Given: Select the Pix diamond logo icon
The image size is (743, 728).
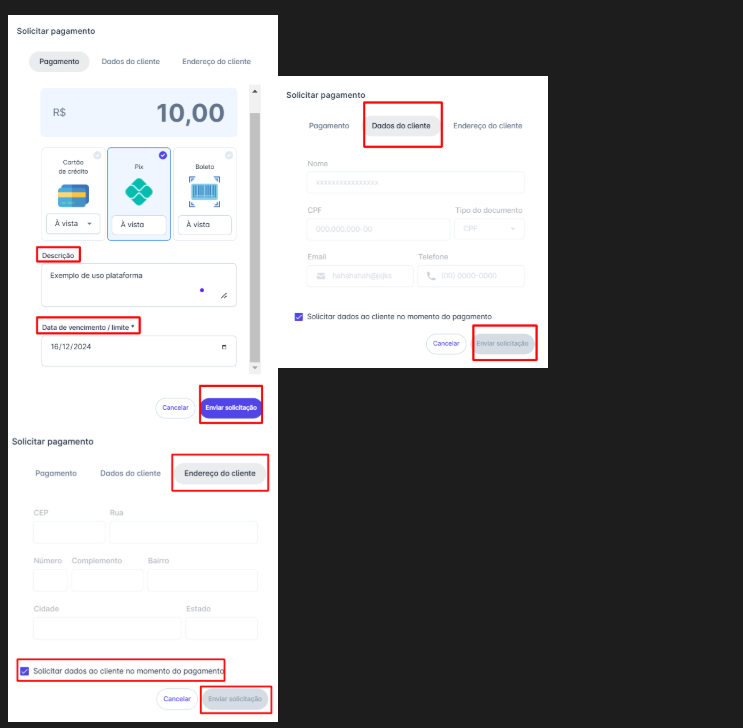Looking at the screenshot, I should [x=139, y=192].
